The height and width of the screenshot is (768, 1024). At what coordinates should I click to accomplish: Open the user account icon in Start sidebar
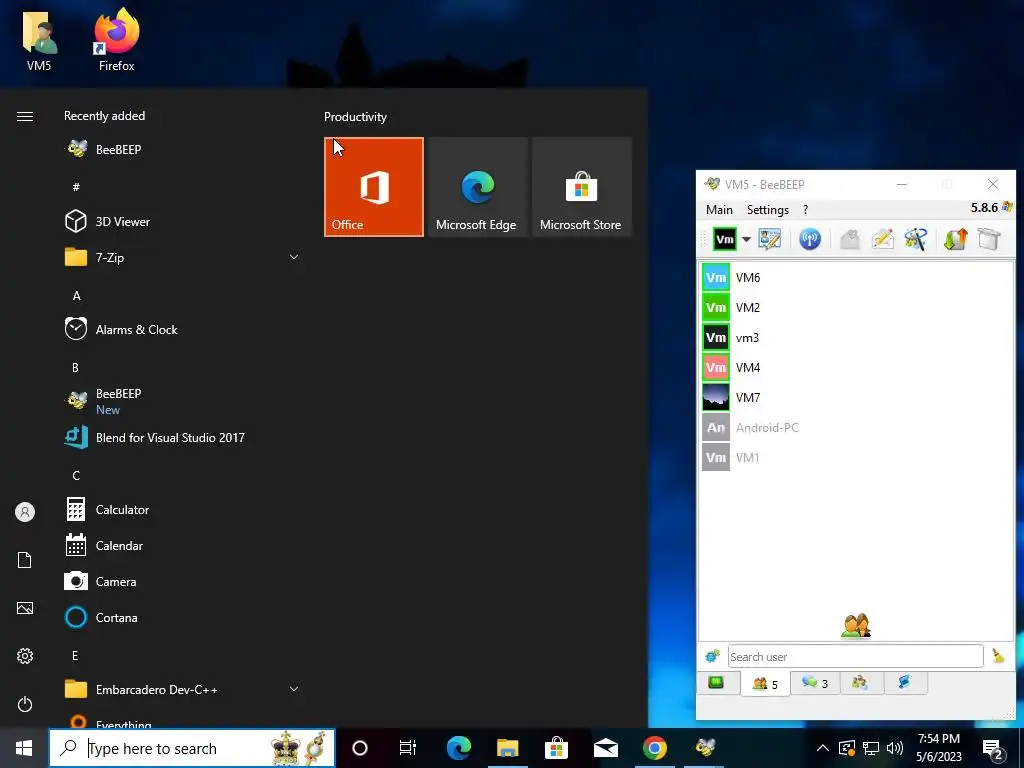[25, 512]
